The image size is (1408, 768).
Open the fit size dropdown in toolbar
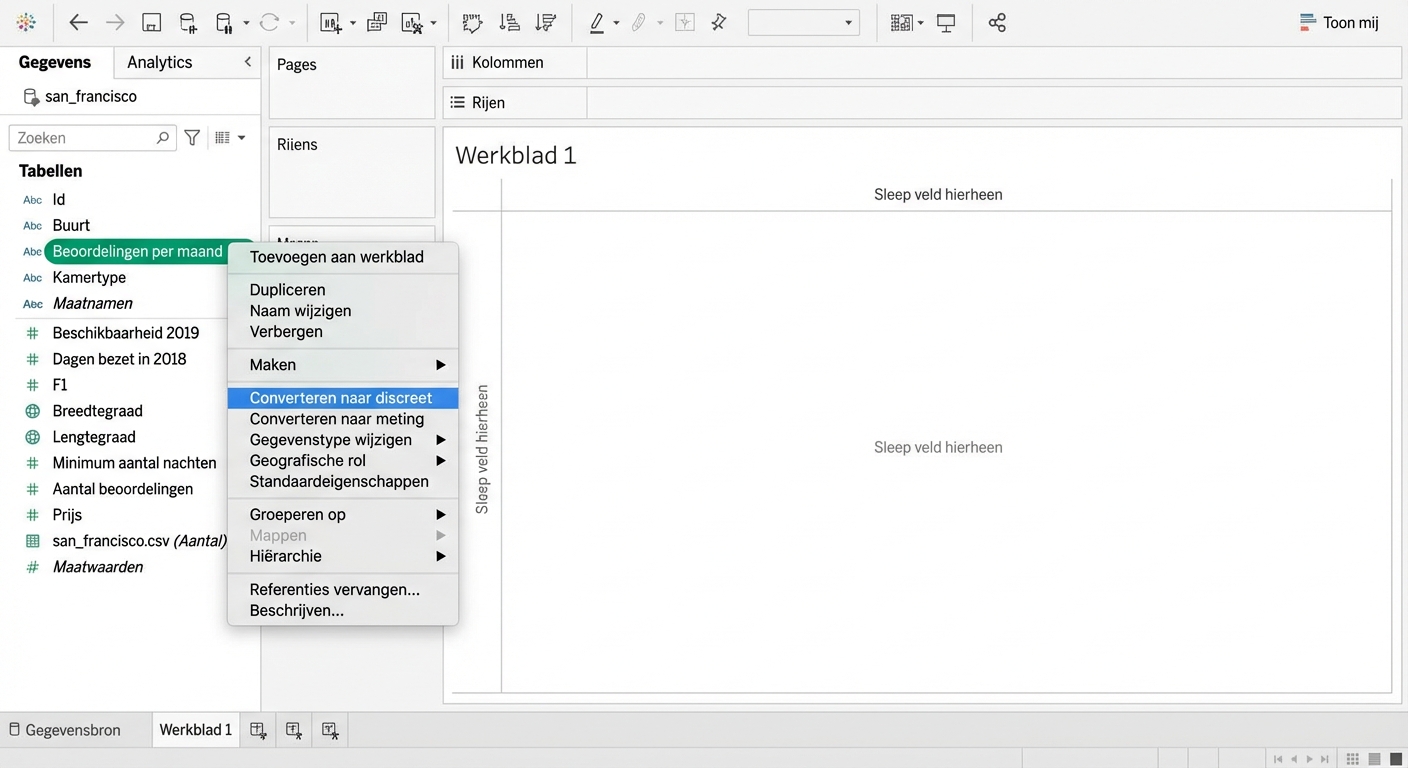(x=803, y=23)
